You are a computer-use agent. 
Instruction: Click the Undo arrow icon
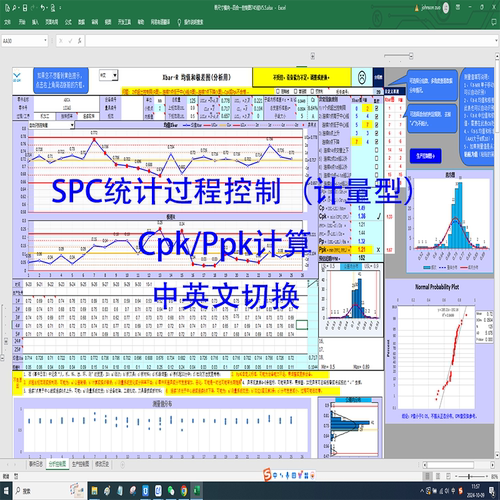pos(43,8)
